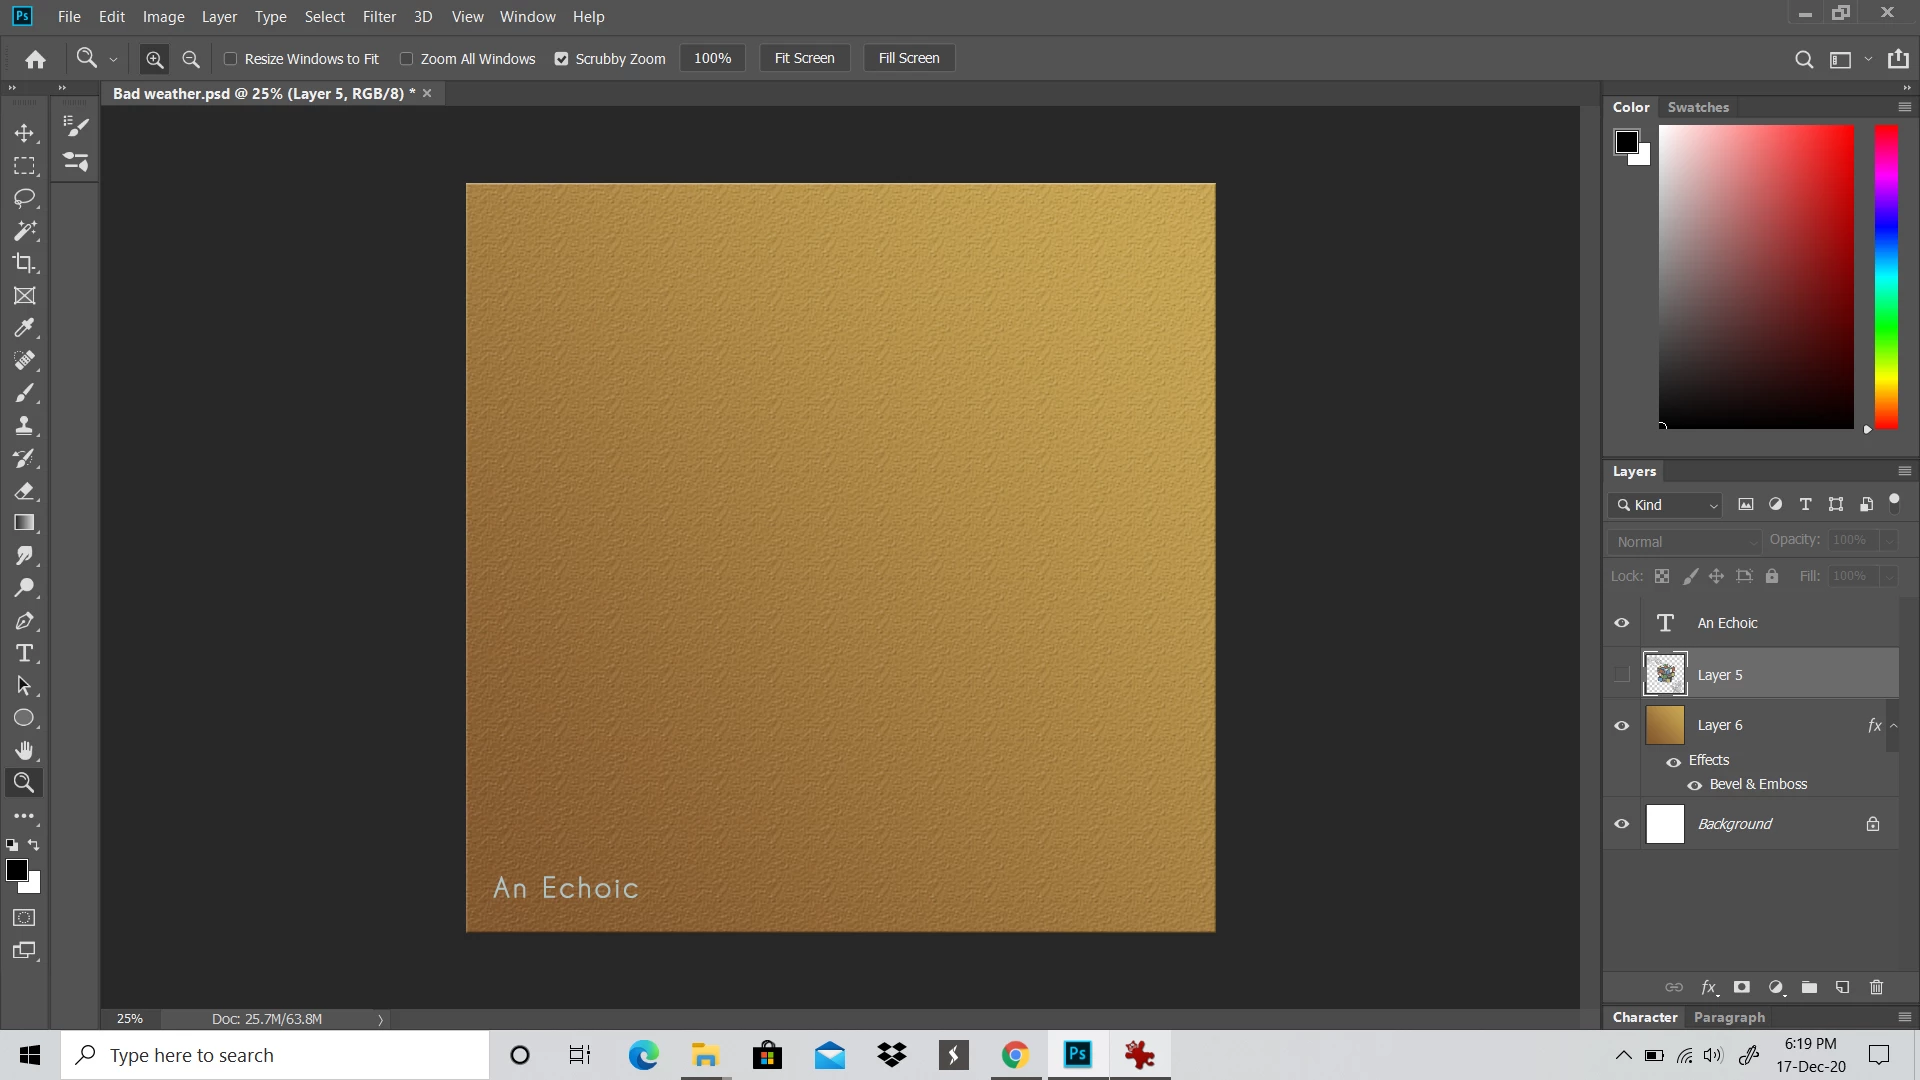Screen dimensions: 1920x1080
Task: Choose the Eyedropper tool
Action: coord(24,328)
